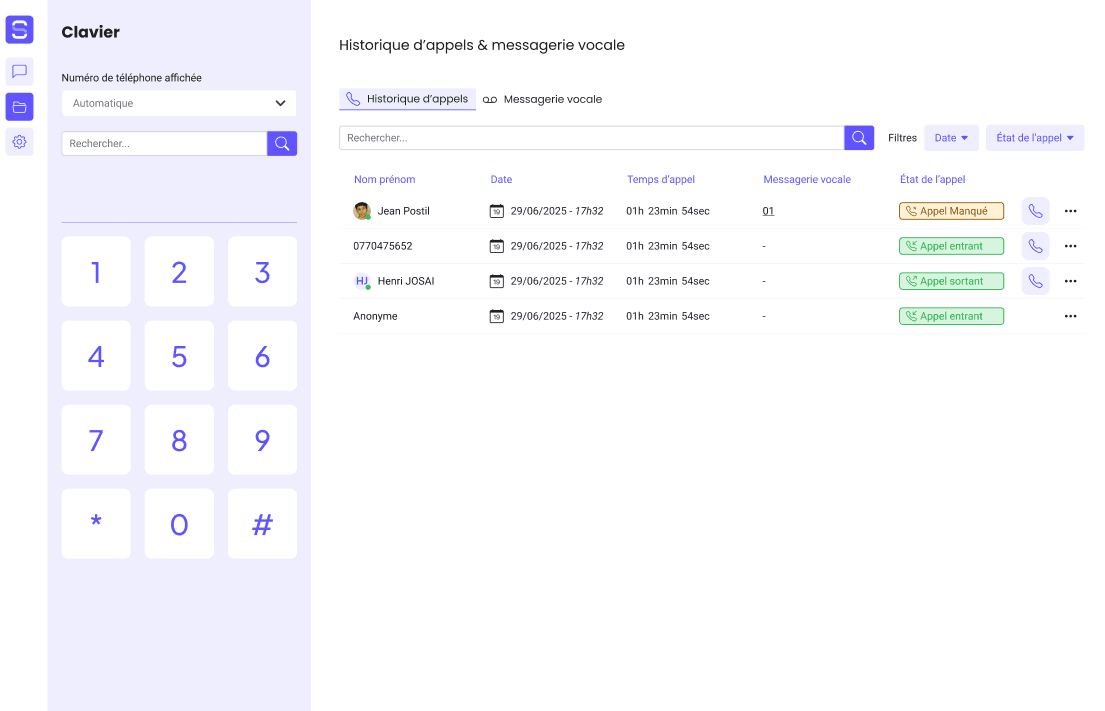
Task: Click the call icon next to Jean Postil
Action: pyautogui.click(x=1035, y=210)
